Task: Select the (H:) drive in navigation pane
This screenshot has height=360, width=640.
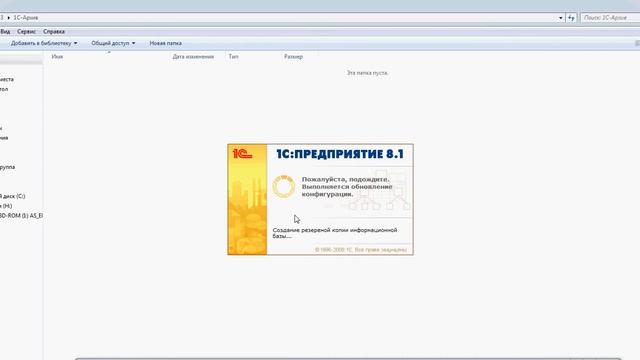Action: [x=6, y=206]
